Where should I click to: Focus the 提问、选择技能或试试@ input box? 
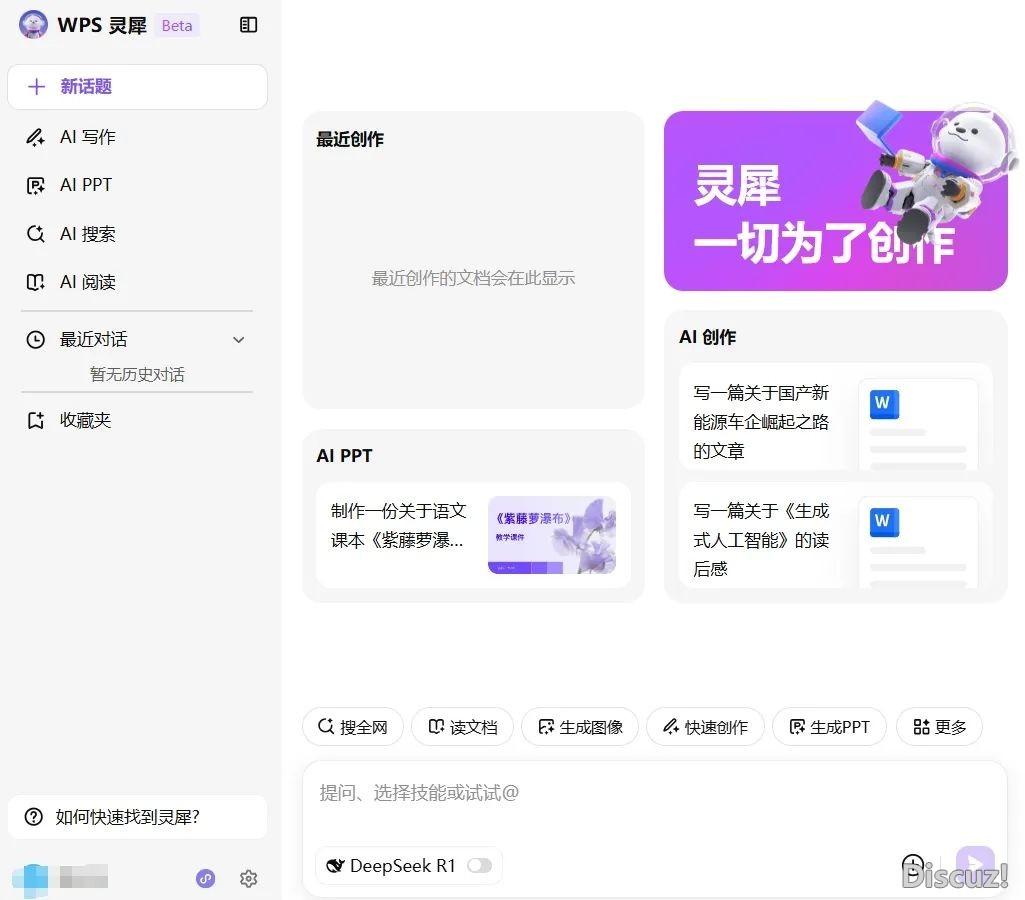654,793
